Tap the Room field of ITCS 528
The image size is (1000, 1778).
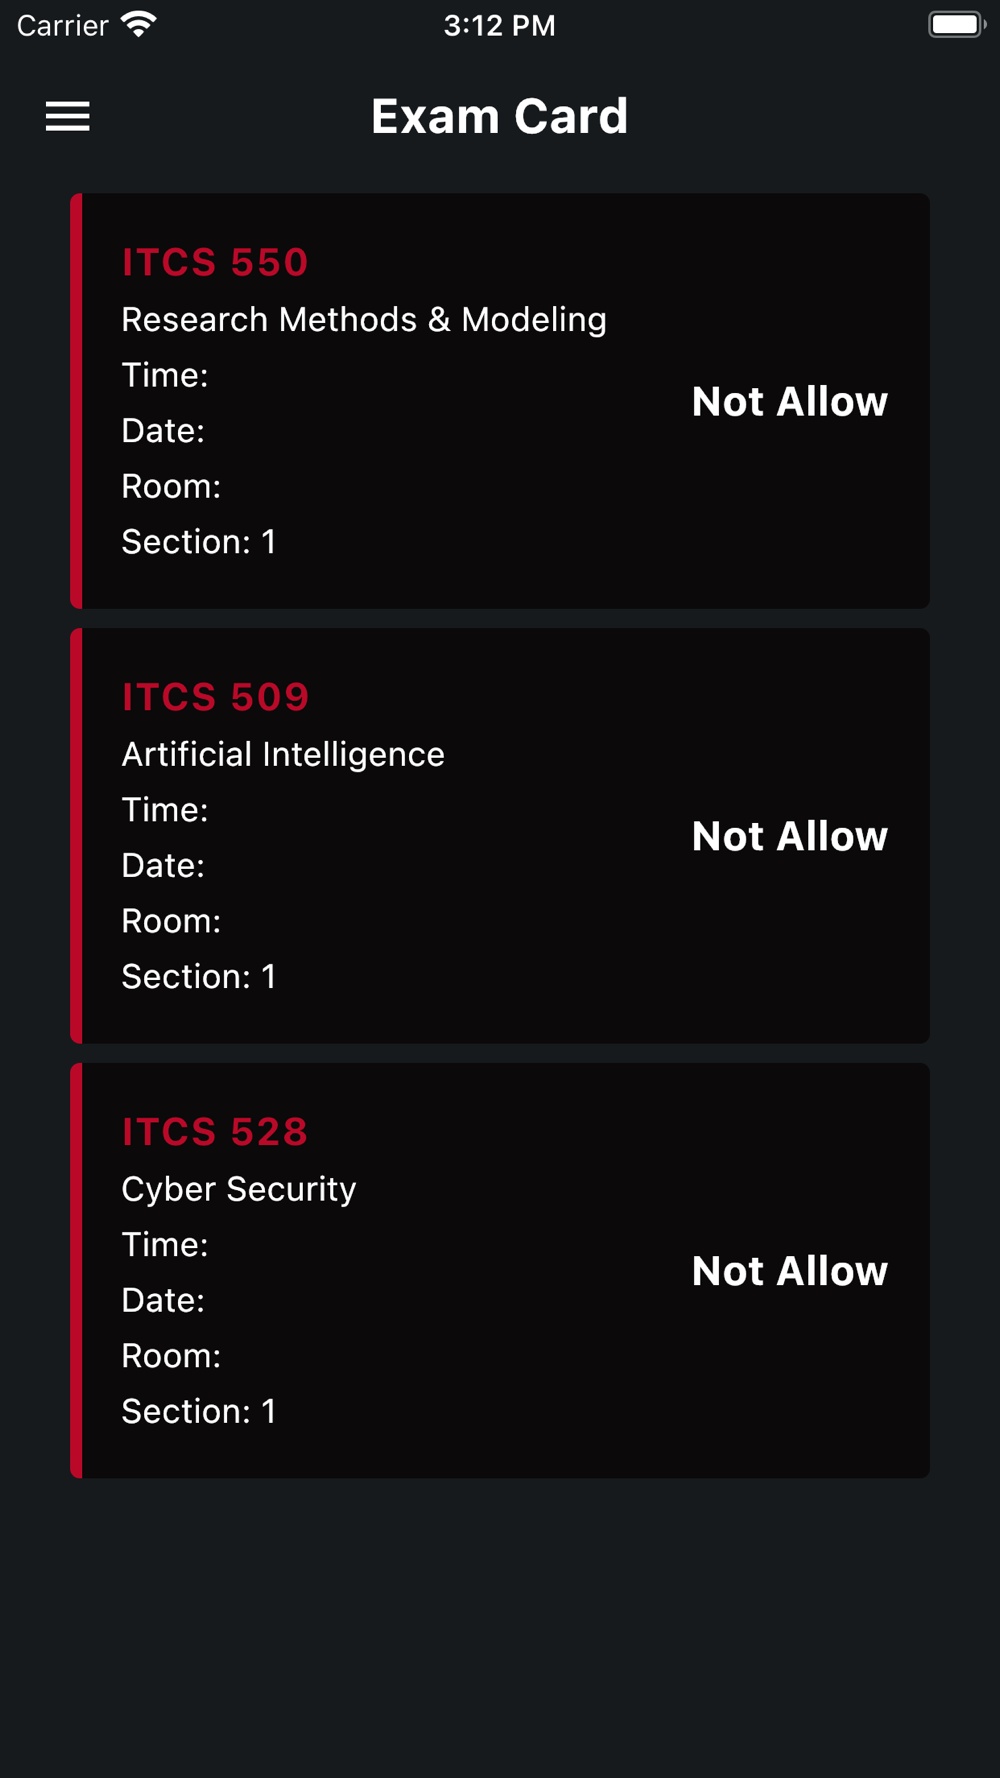click(x=171, y=1356)
